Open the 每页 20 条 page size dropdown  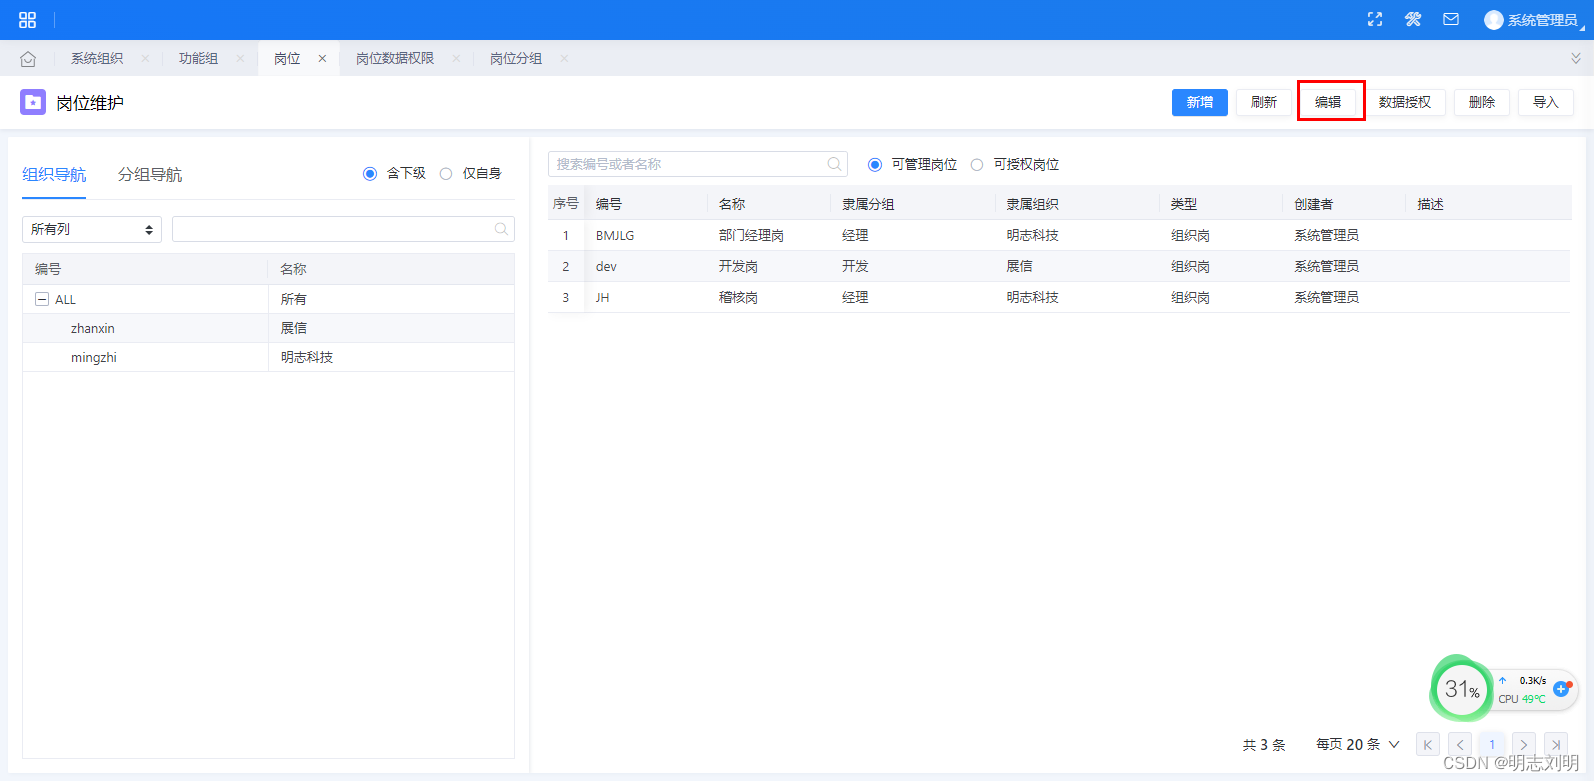tap(1358, 745)
